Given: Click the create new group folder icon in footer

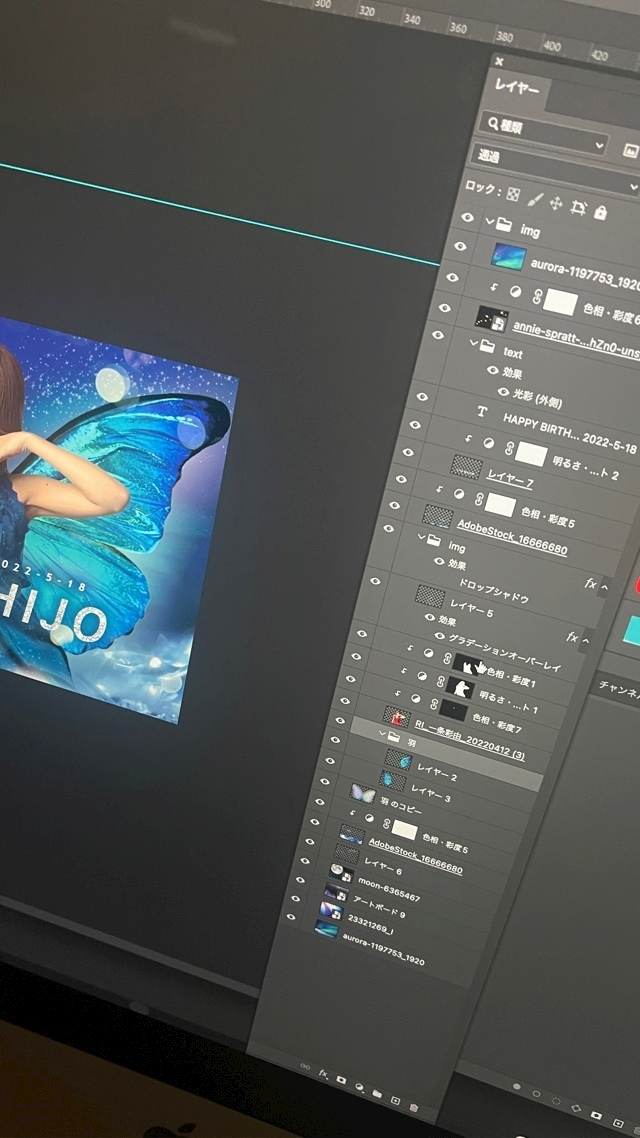Looking at the screenshot, I should coord(377,1094).
